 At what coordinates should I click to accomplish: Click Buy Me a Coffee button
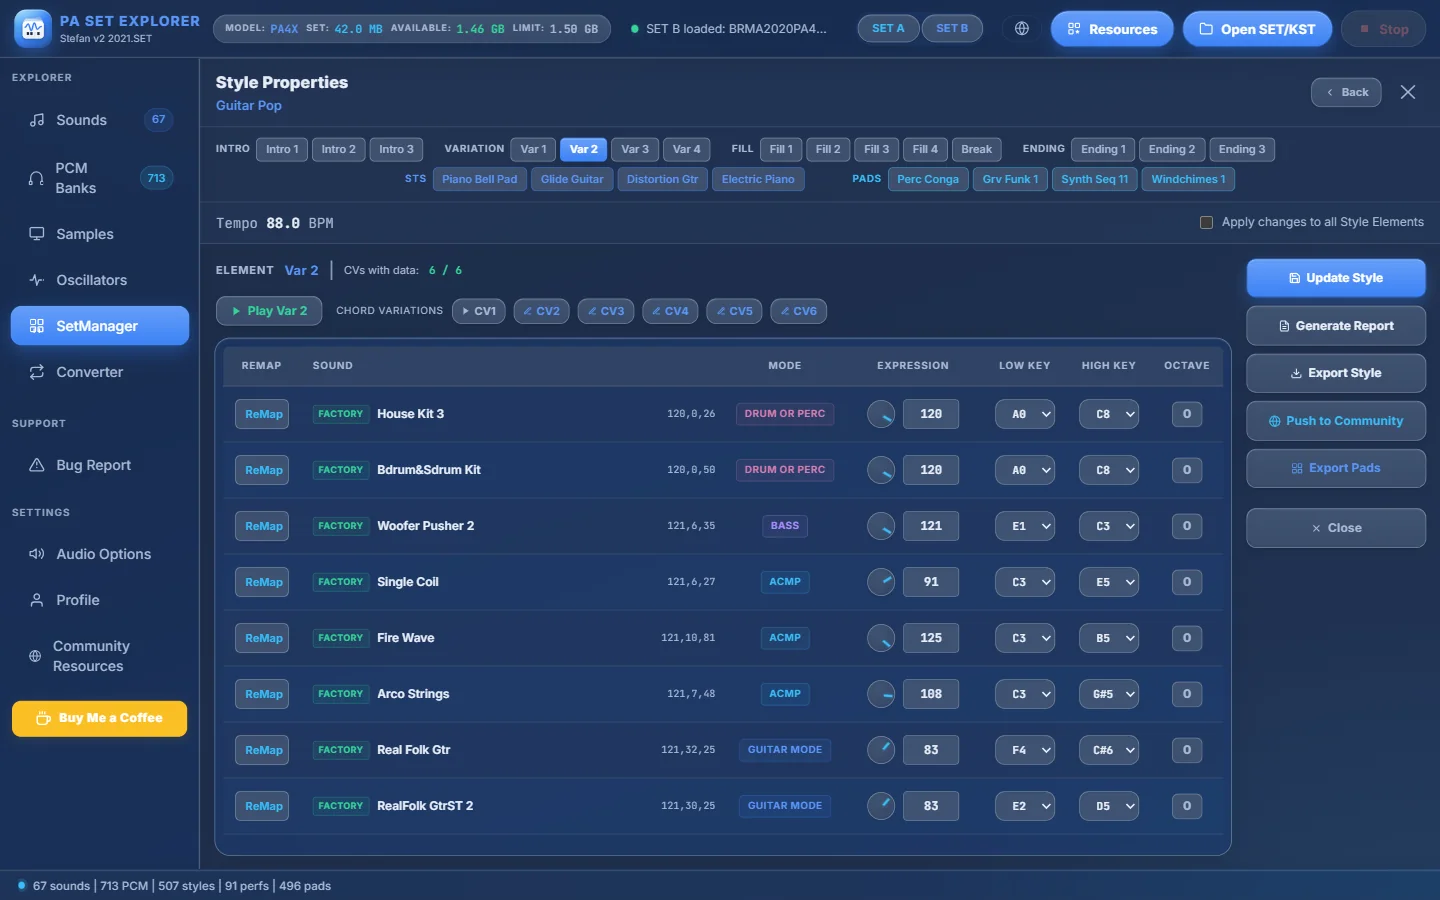click(99, 718)
